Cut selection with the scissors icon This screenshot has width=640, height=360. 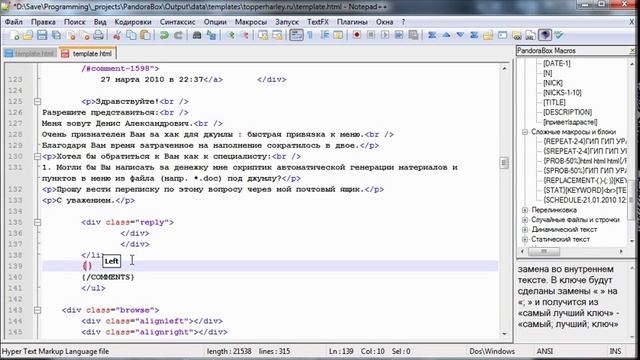click(117, 36)
